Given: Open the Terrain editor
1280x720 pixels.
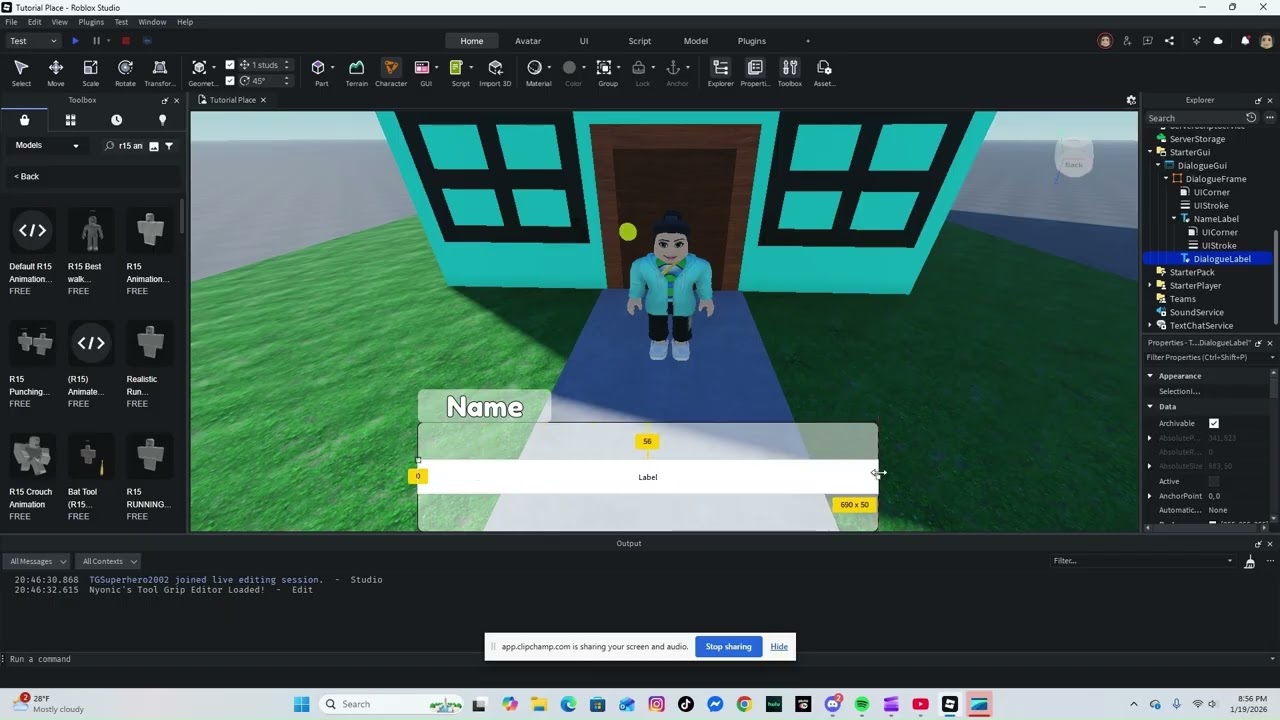Looking at the screenshot, I should click(356, 72).
